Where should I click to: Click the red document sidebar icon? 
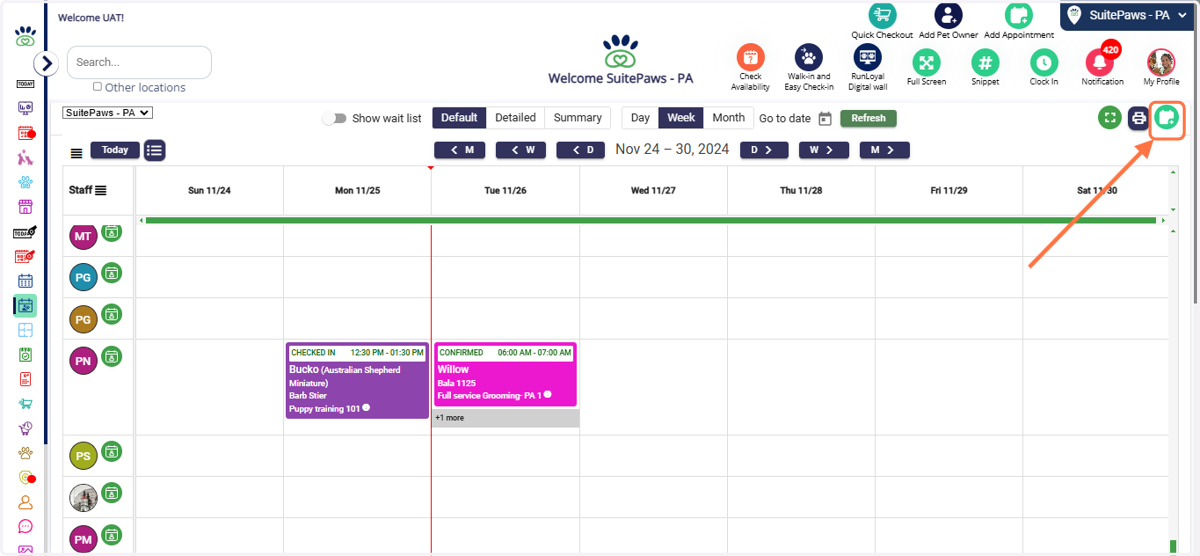click(x=26, y=380)
